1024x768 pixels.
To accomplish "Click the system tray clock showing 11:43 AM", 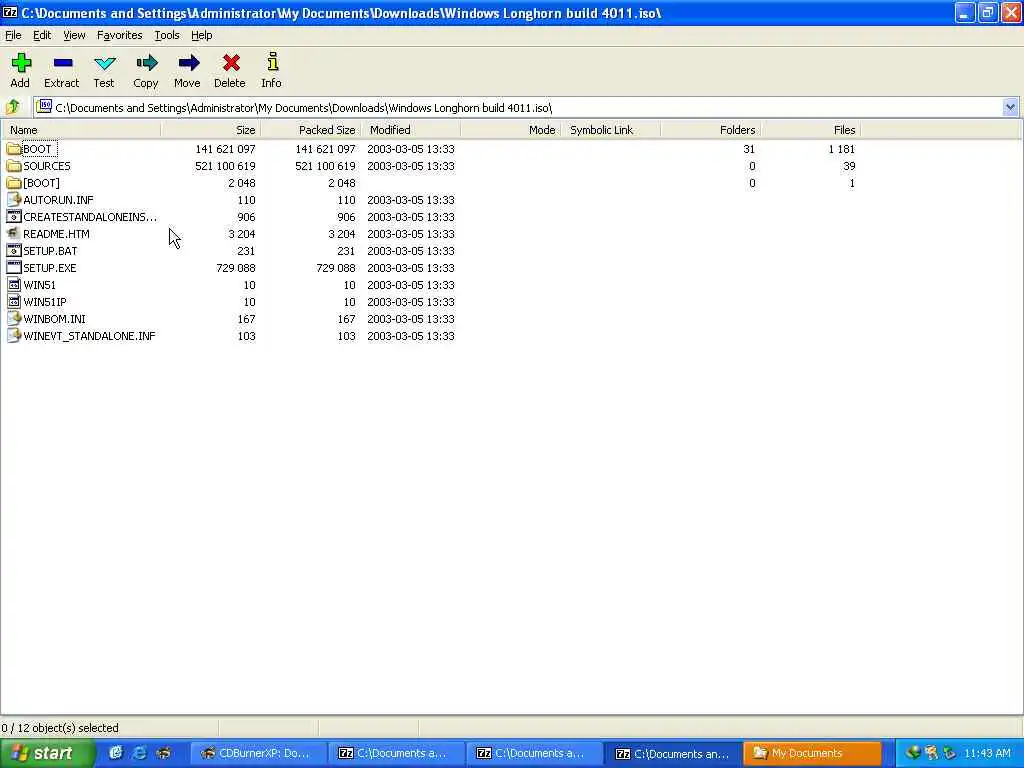I will point(987,753).
